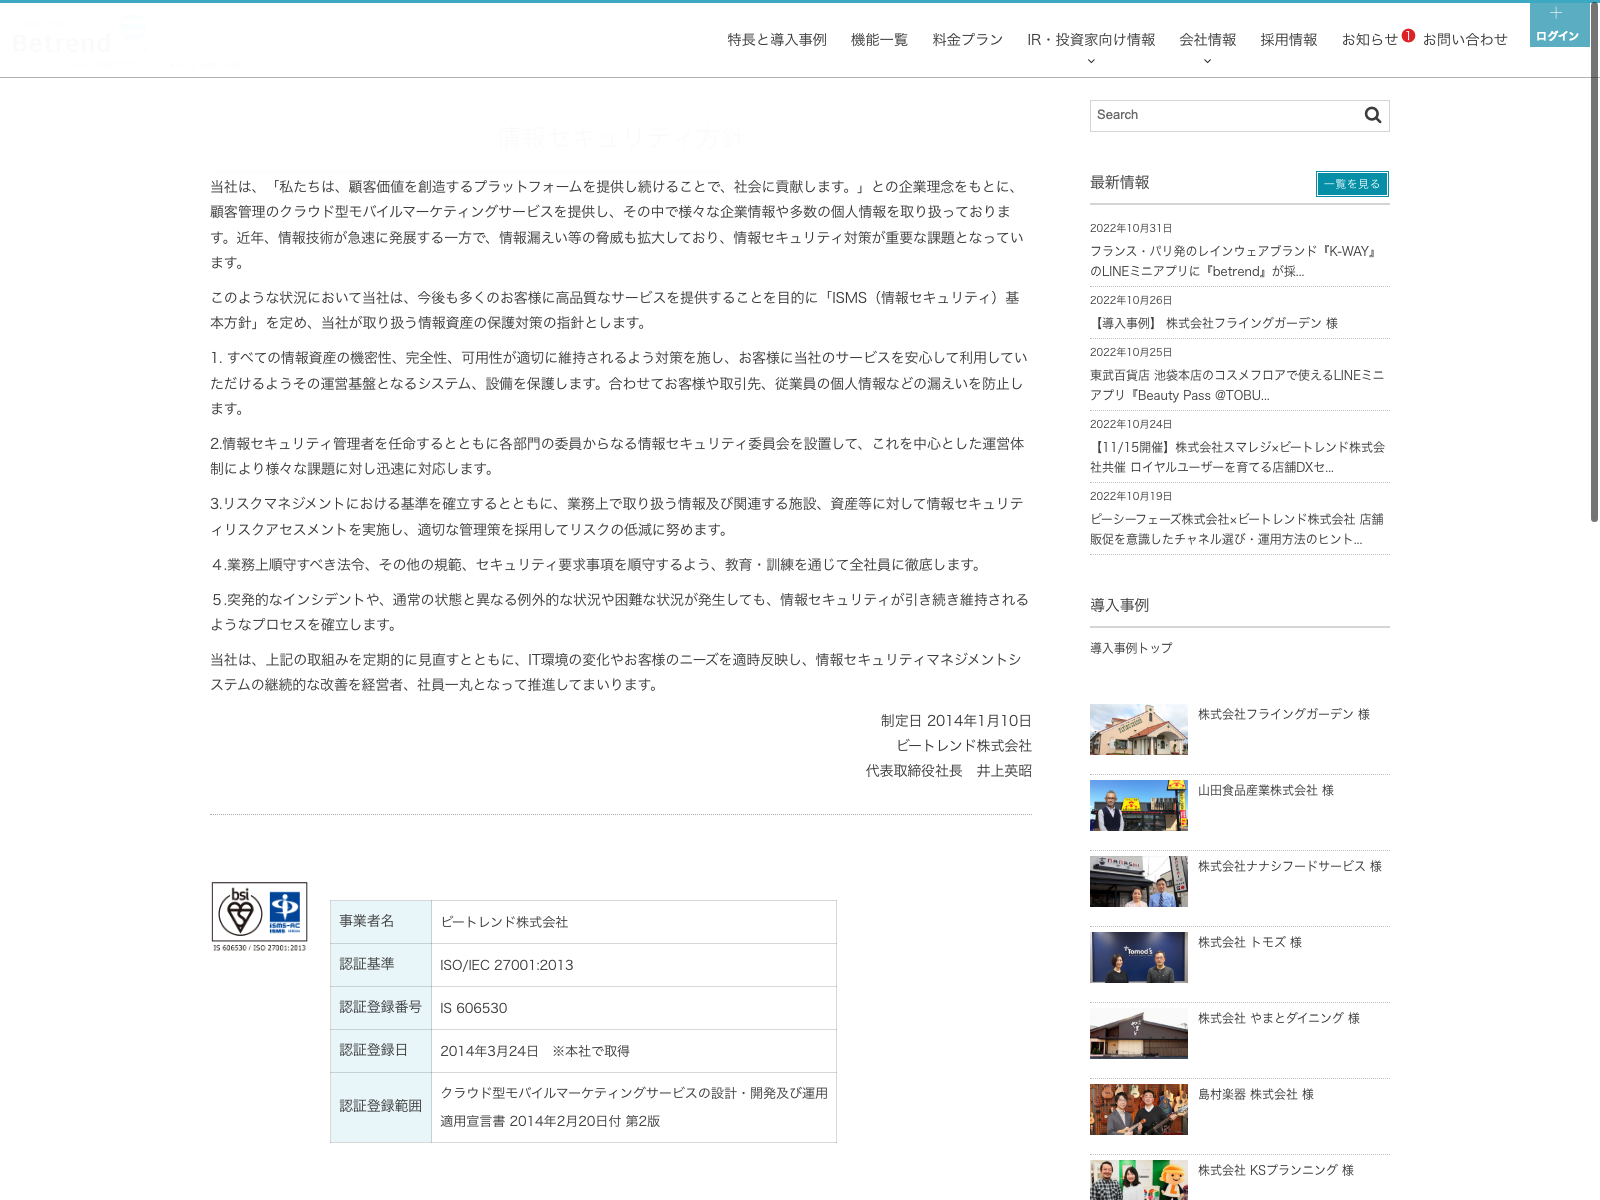Visit the お問い合わせ contact page

pos(1465,40)
